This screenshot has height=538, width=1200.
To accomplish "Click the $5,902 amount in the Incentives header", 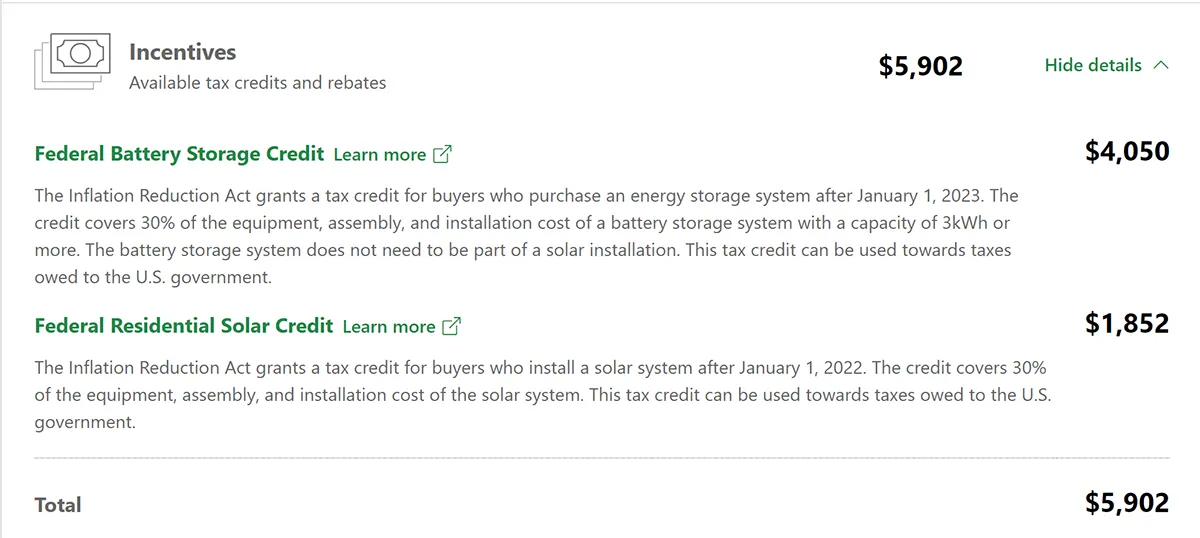I will point(921,66).
